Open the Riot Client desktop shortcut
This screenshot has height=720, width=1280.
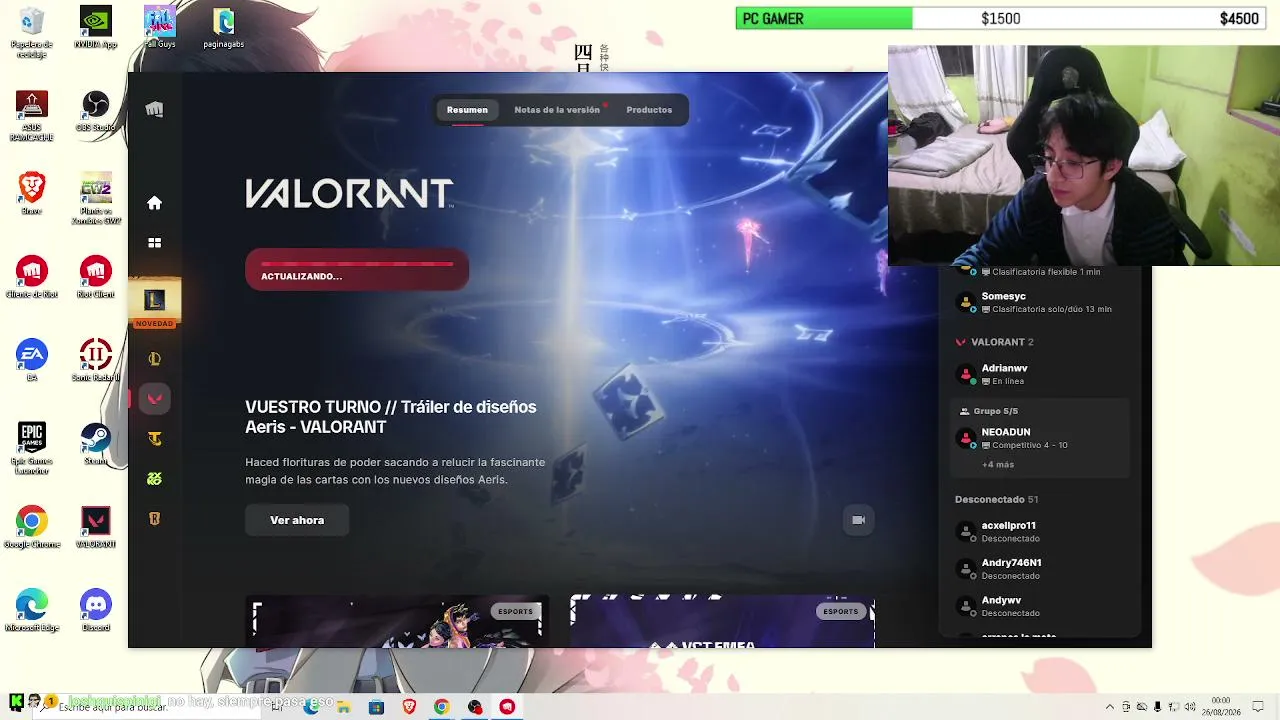96,277
